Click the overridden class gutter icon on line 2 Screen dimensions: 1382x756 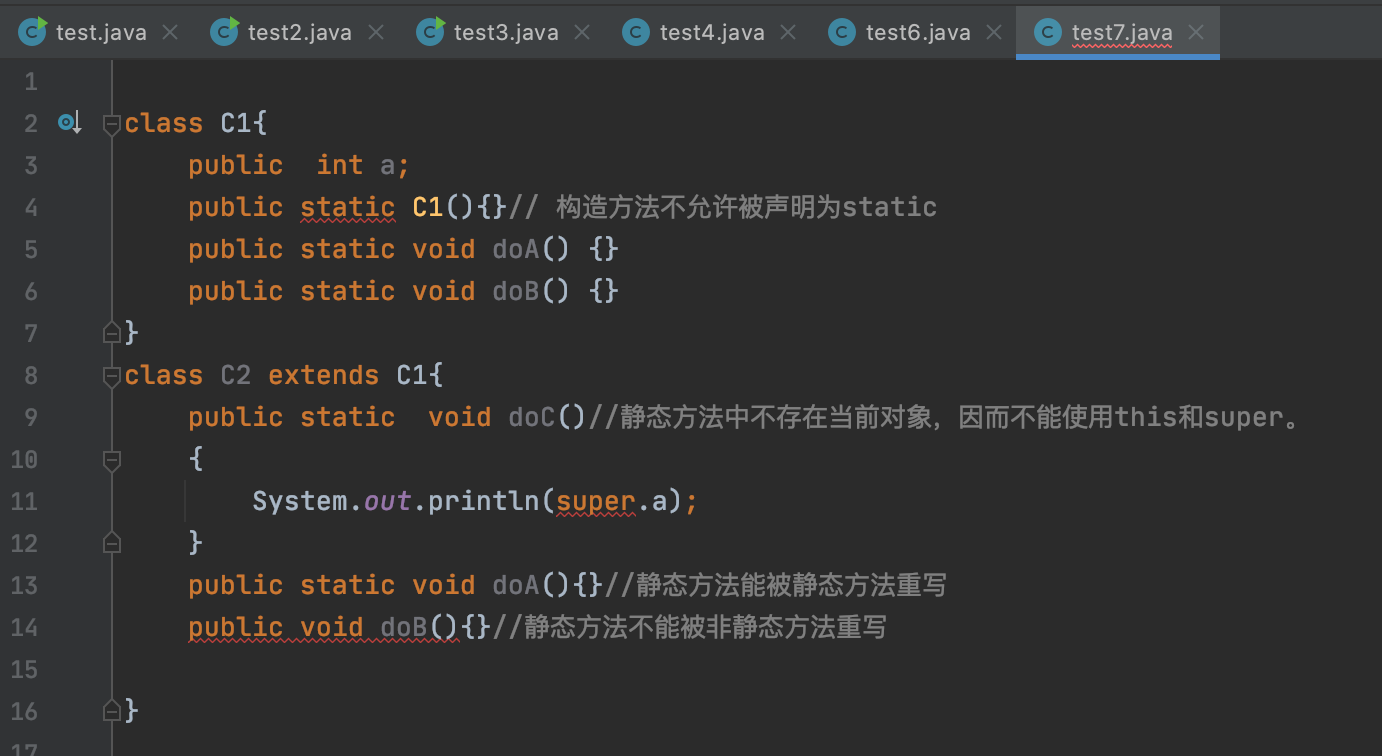coord(68,123)
